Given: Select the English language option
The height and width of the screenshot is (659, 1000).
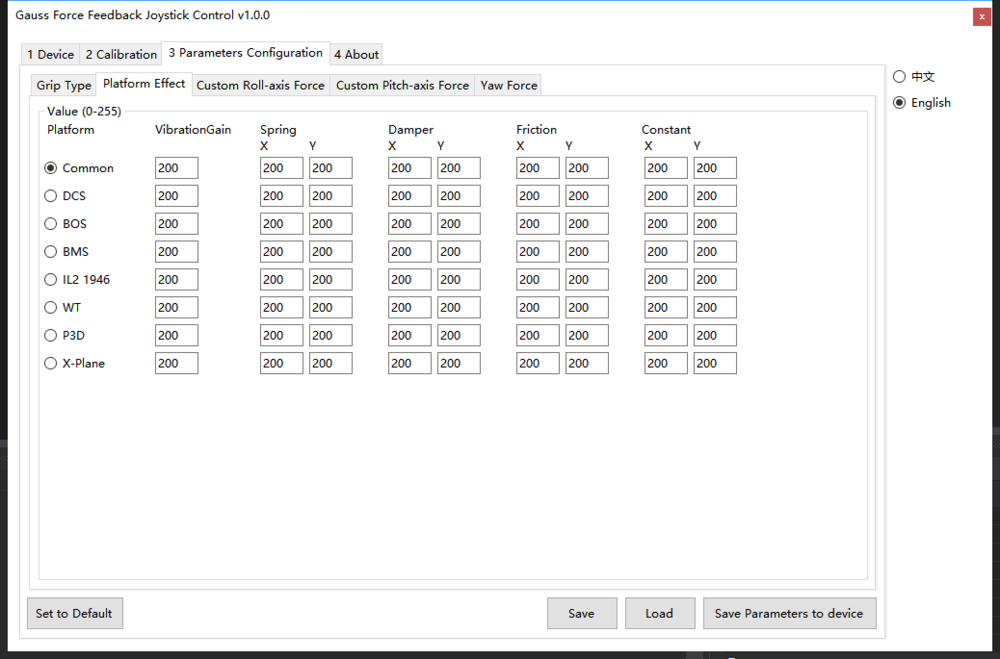Looking at the screenshot, I should pos(922,103).
